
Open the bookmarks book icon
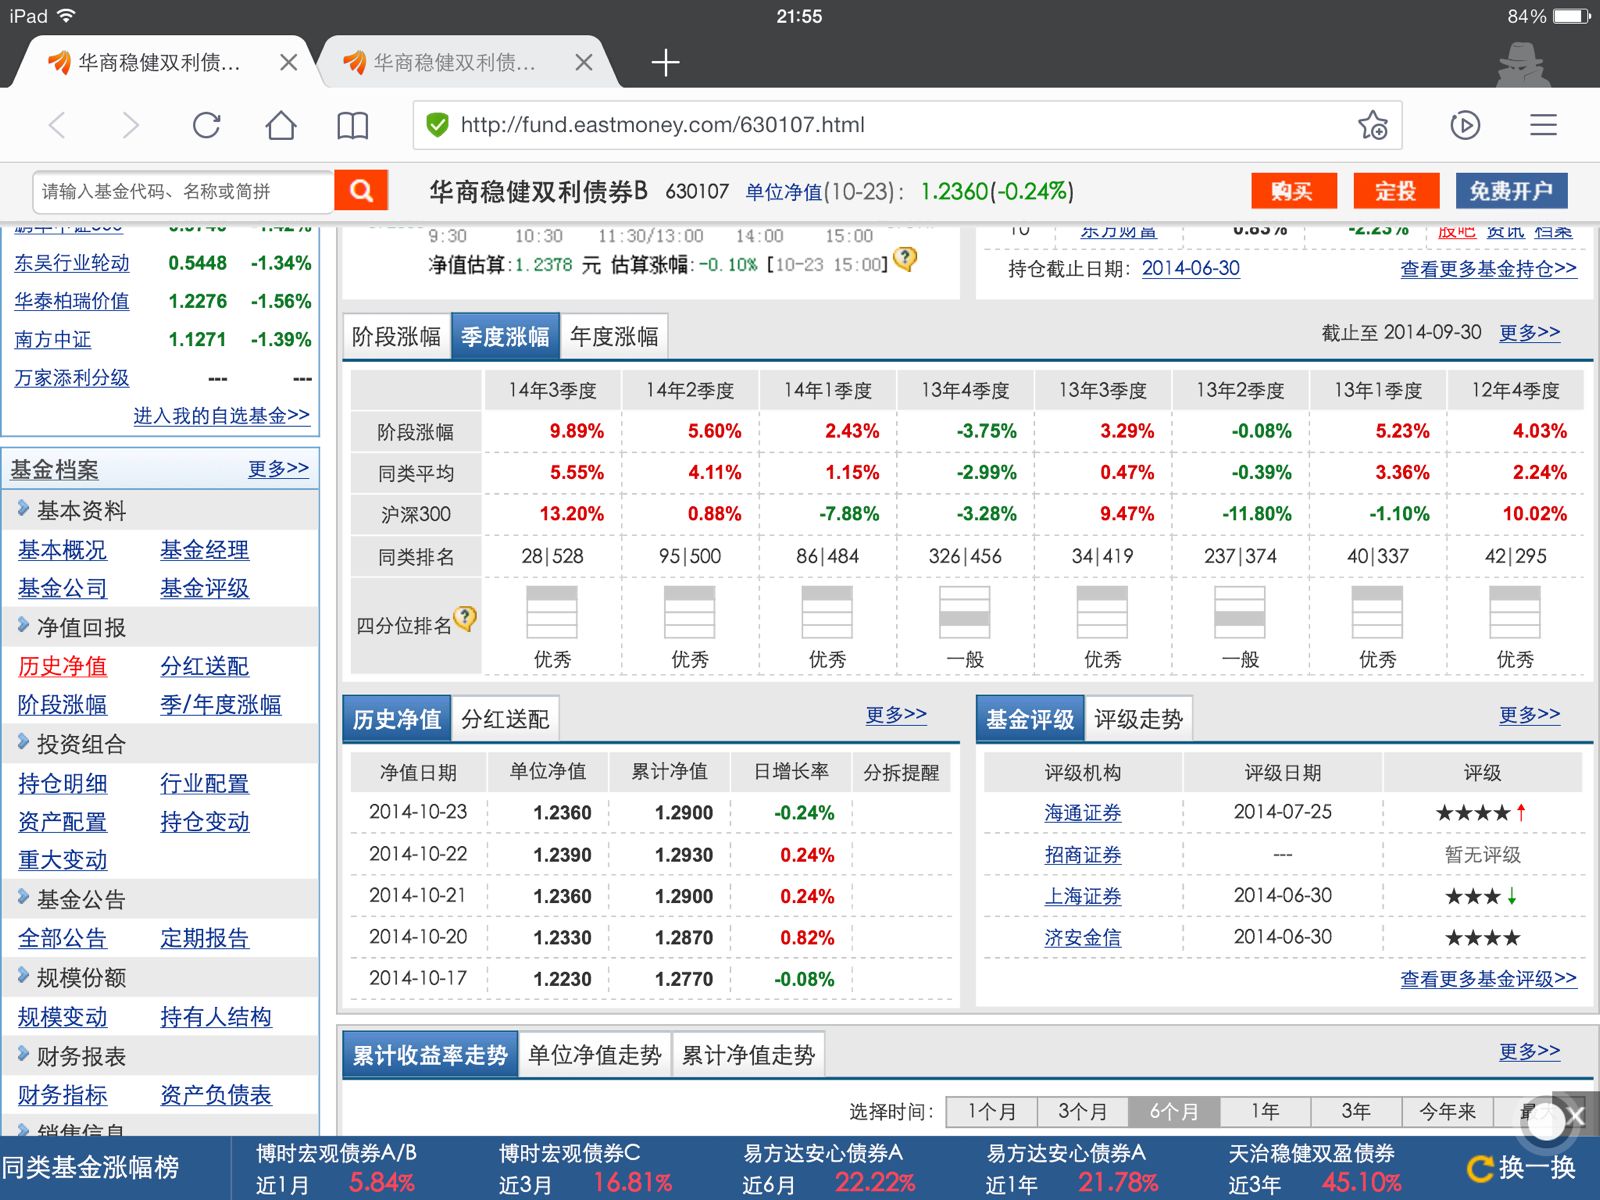coord(353,125)
